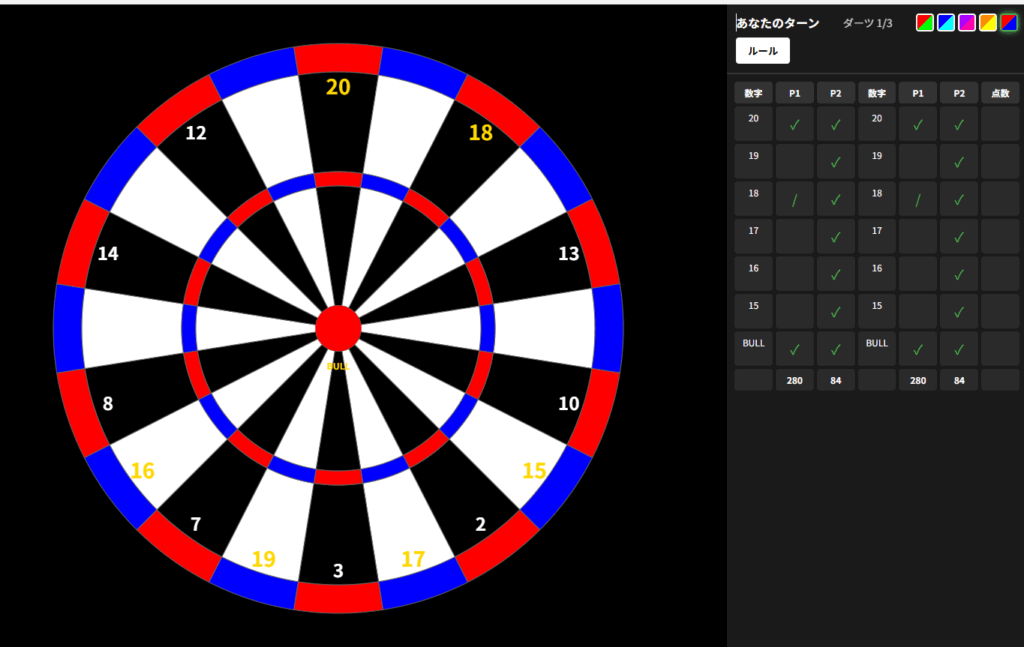Click the highlighted red and blue theme swatch
1024x647 pixels.
point(1009,23)
